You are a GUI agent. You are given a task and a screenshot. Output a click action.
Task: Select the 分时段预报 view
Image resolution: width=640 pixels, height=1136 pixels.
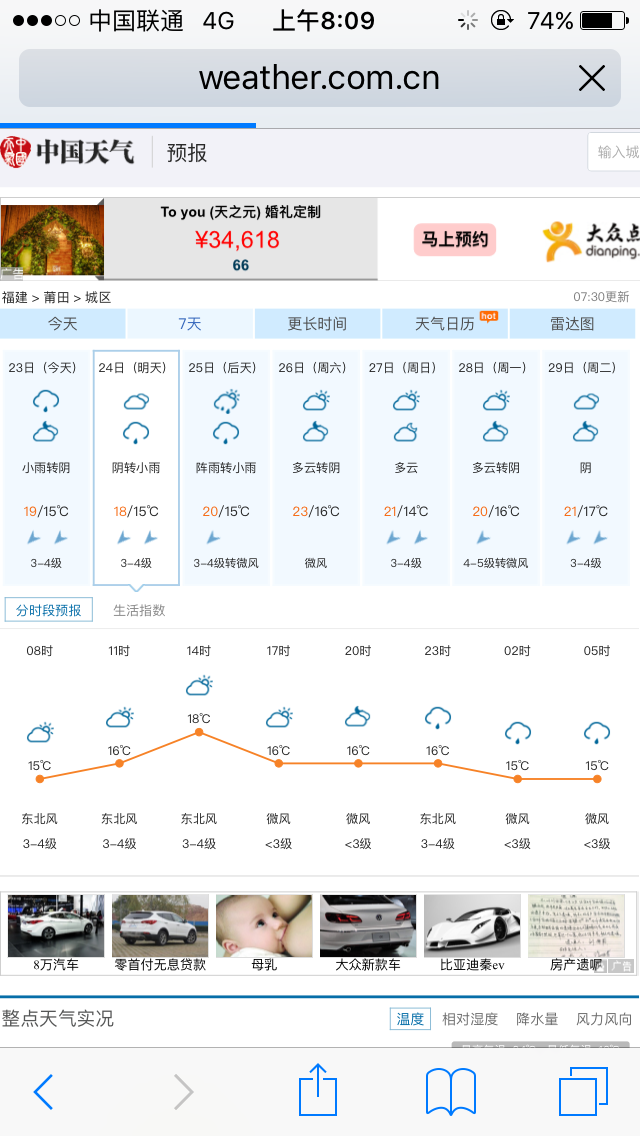coord(49,610)
